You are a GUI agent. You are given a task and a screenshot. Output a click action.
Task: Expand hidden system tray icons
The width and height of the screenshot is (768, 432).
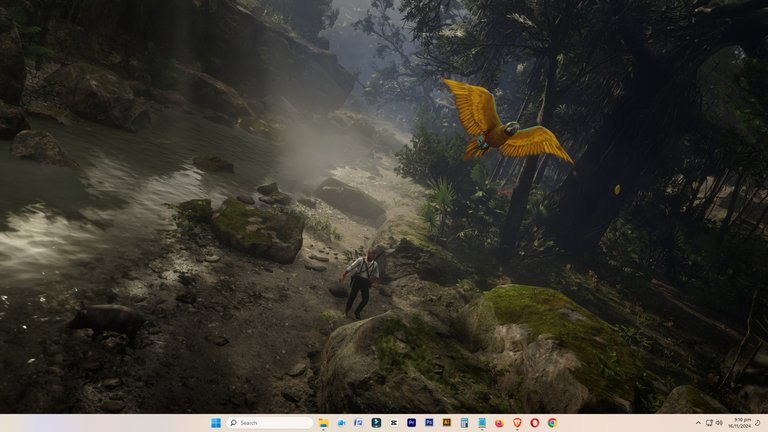[x=698, y=423]
